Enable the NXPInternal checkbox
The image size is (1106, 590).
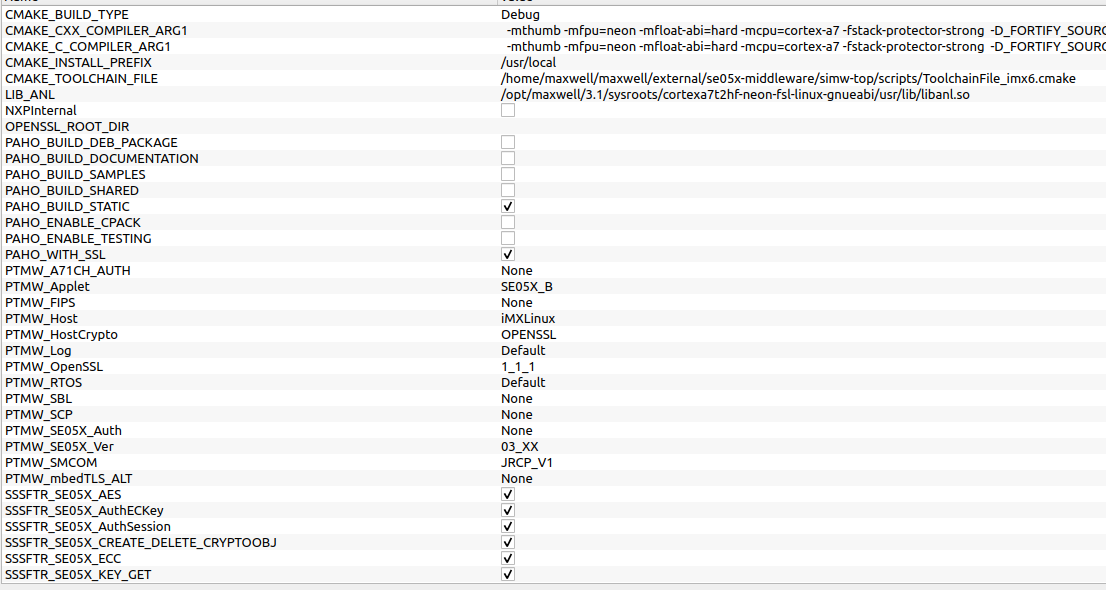pos(507,109)
